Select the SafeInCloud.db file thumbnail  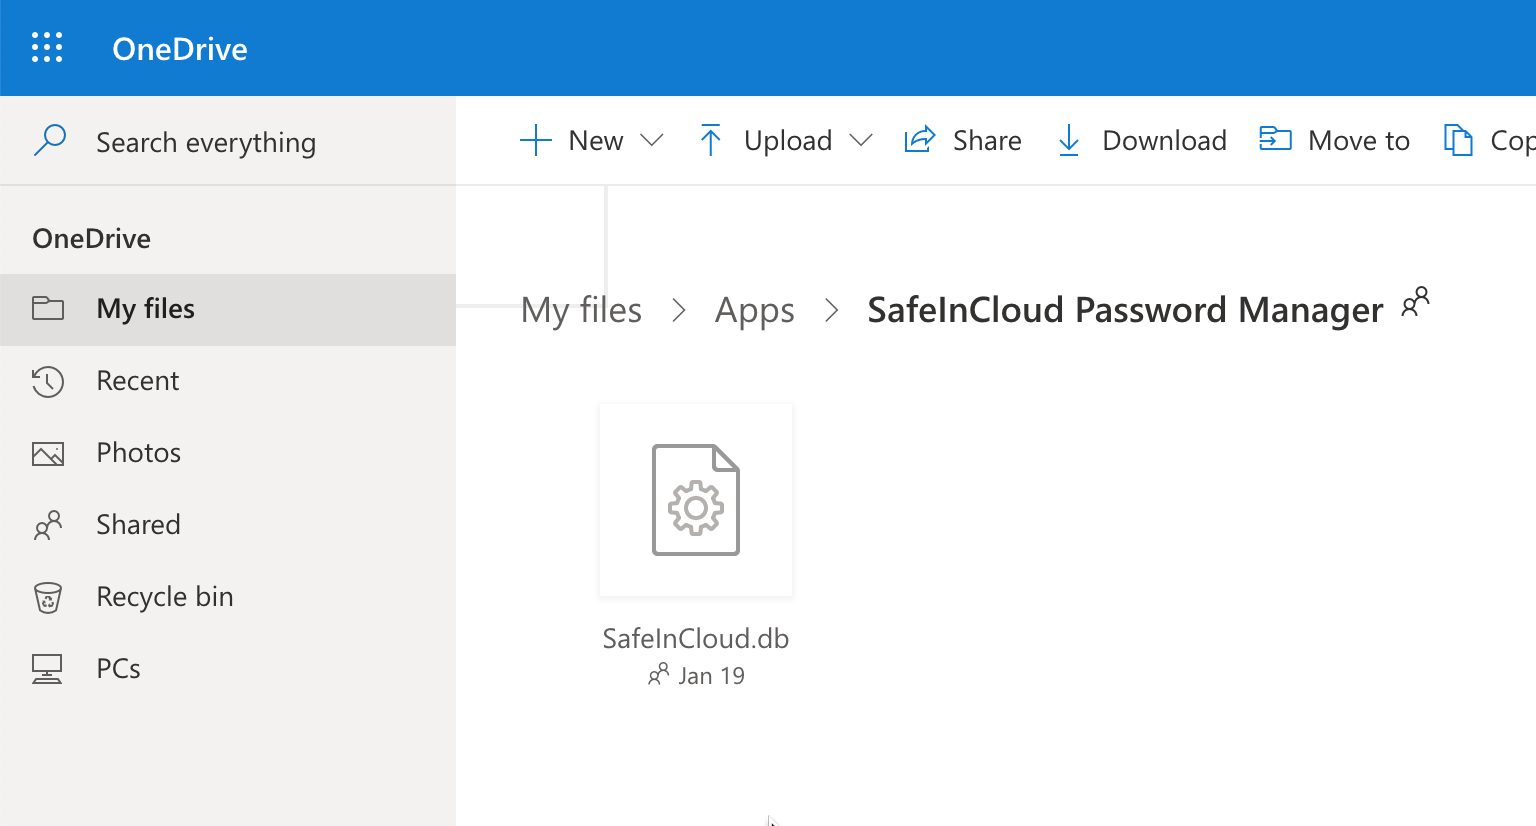click(696, 500)
